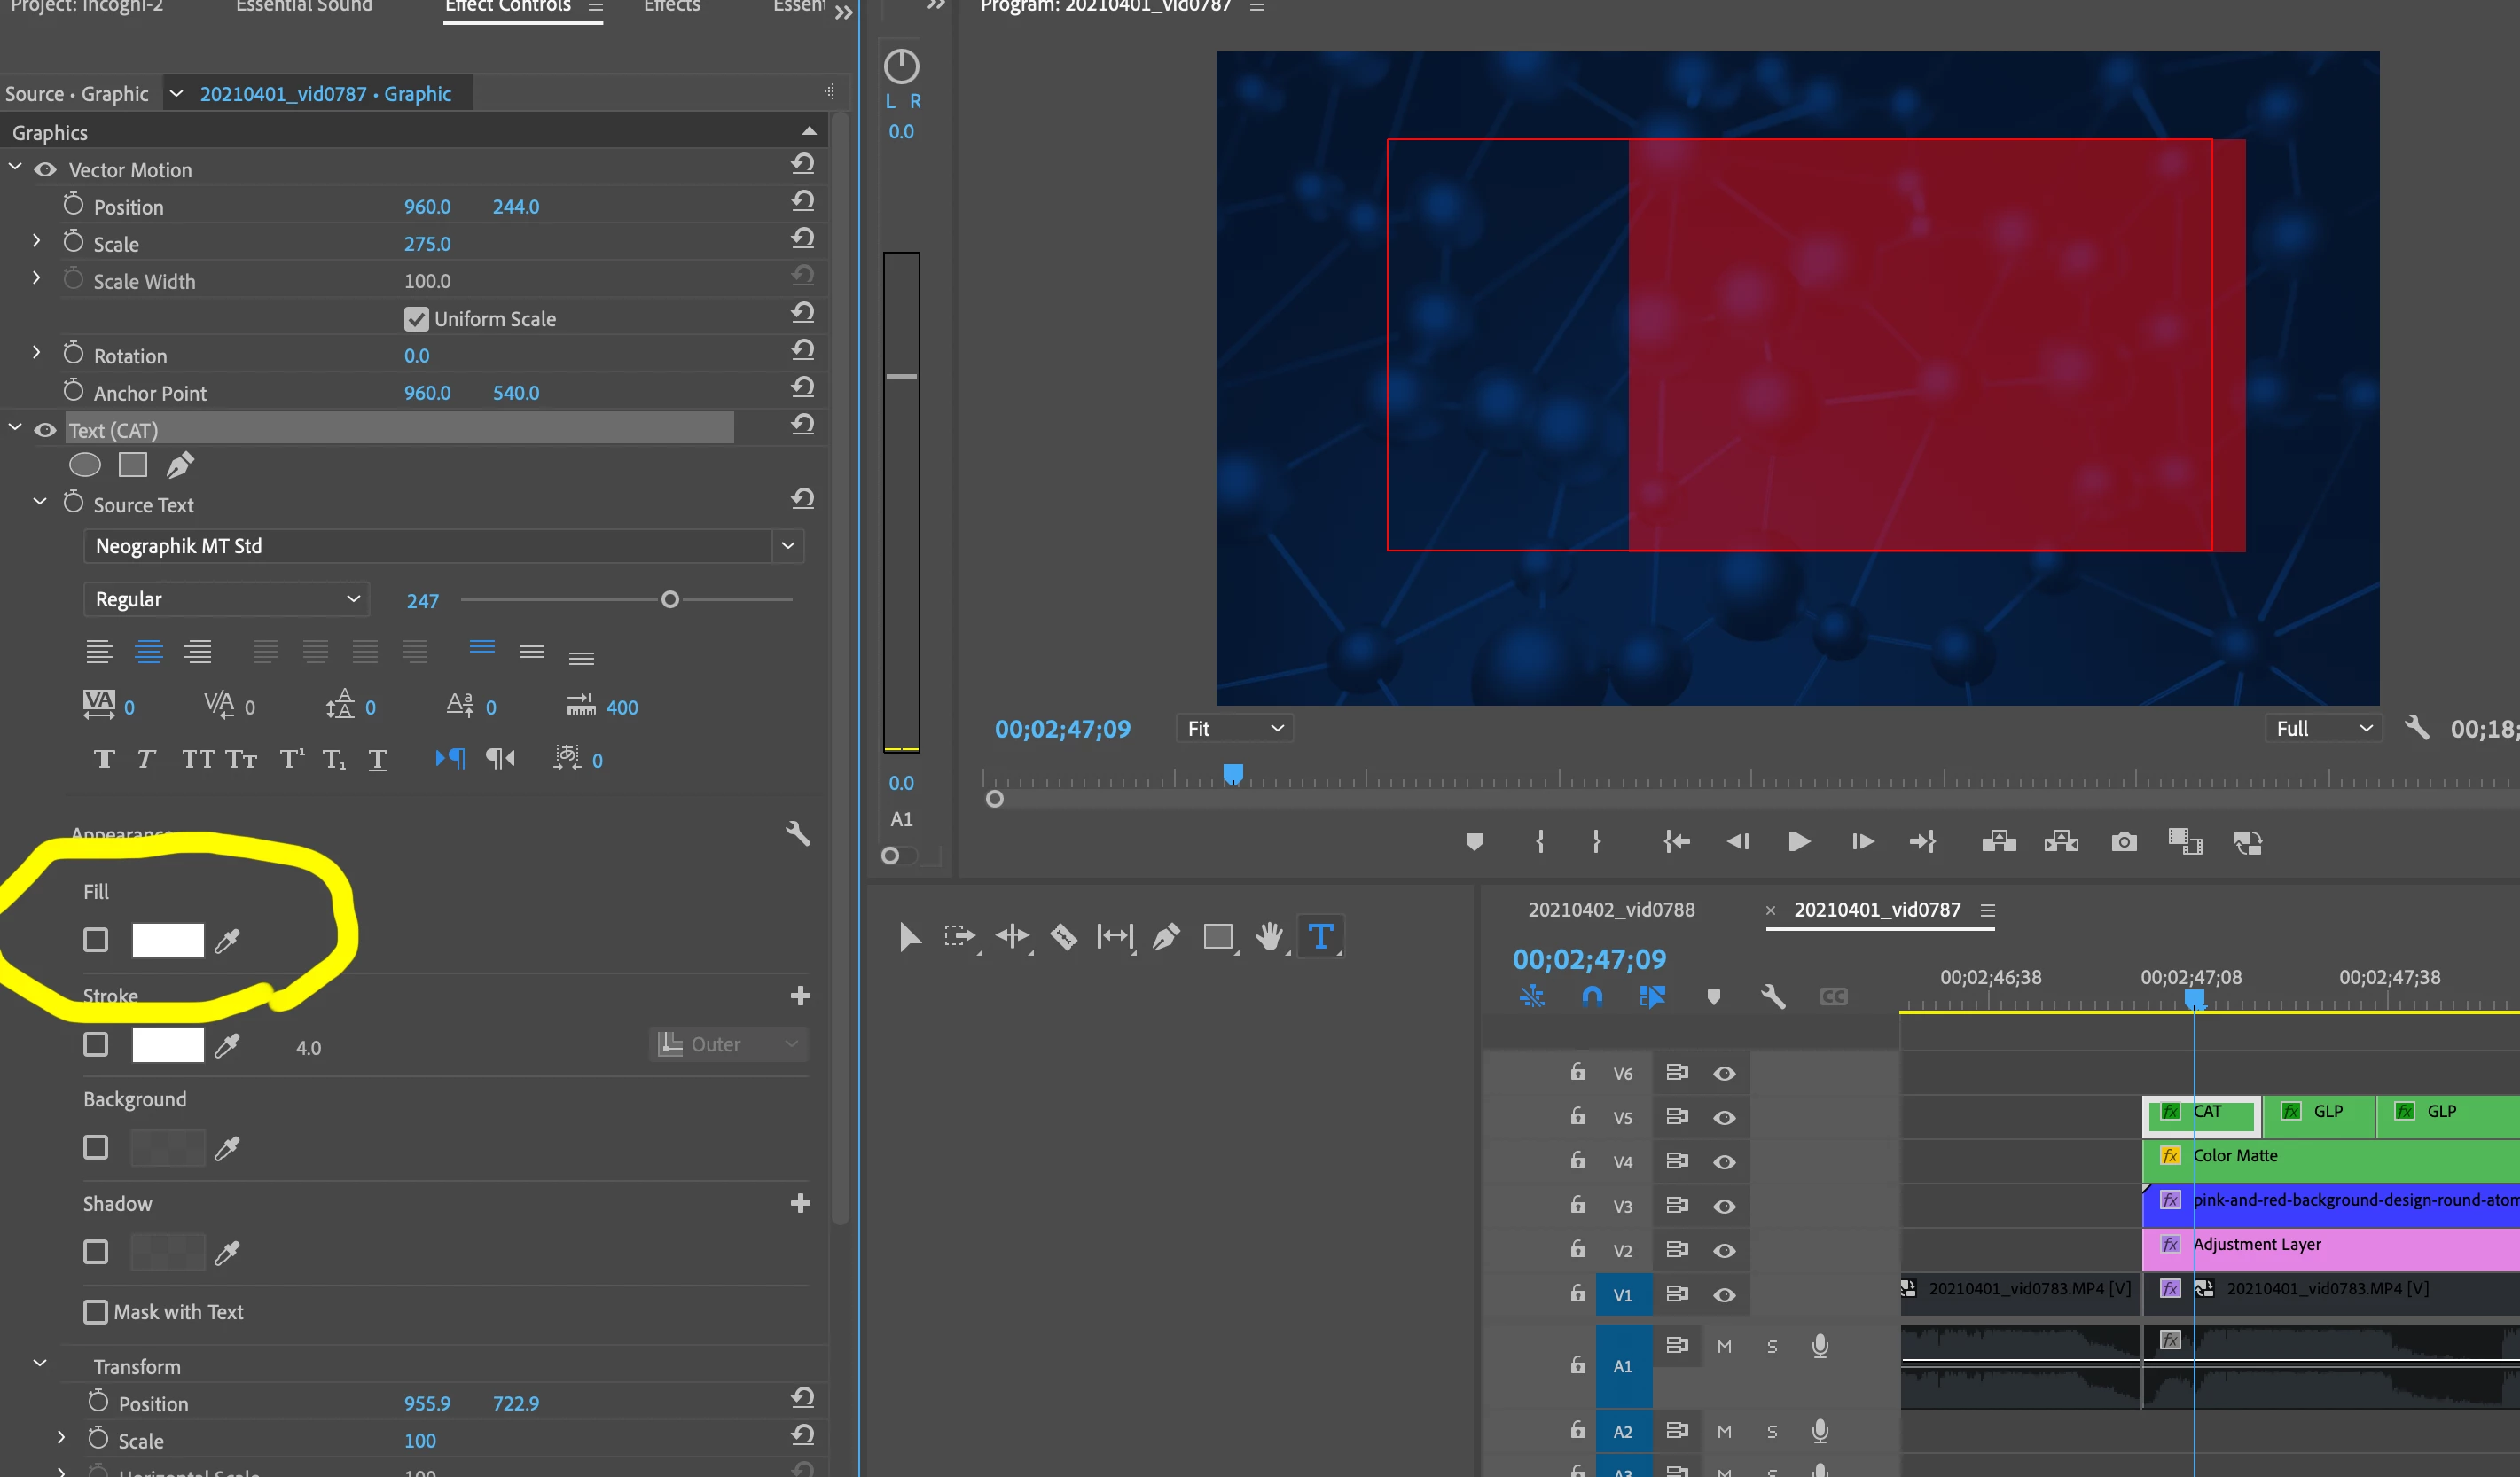2520x1477 pixels.
Task: Click Export Frame camera icon
Action: coord(2123,842)
